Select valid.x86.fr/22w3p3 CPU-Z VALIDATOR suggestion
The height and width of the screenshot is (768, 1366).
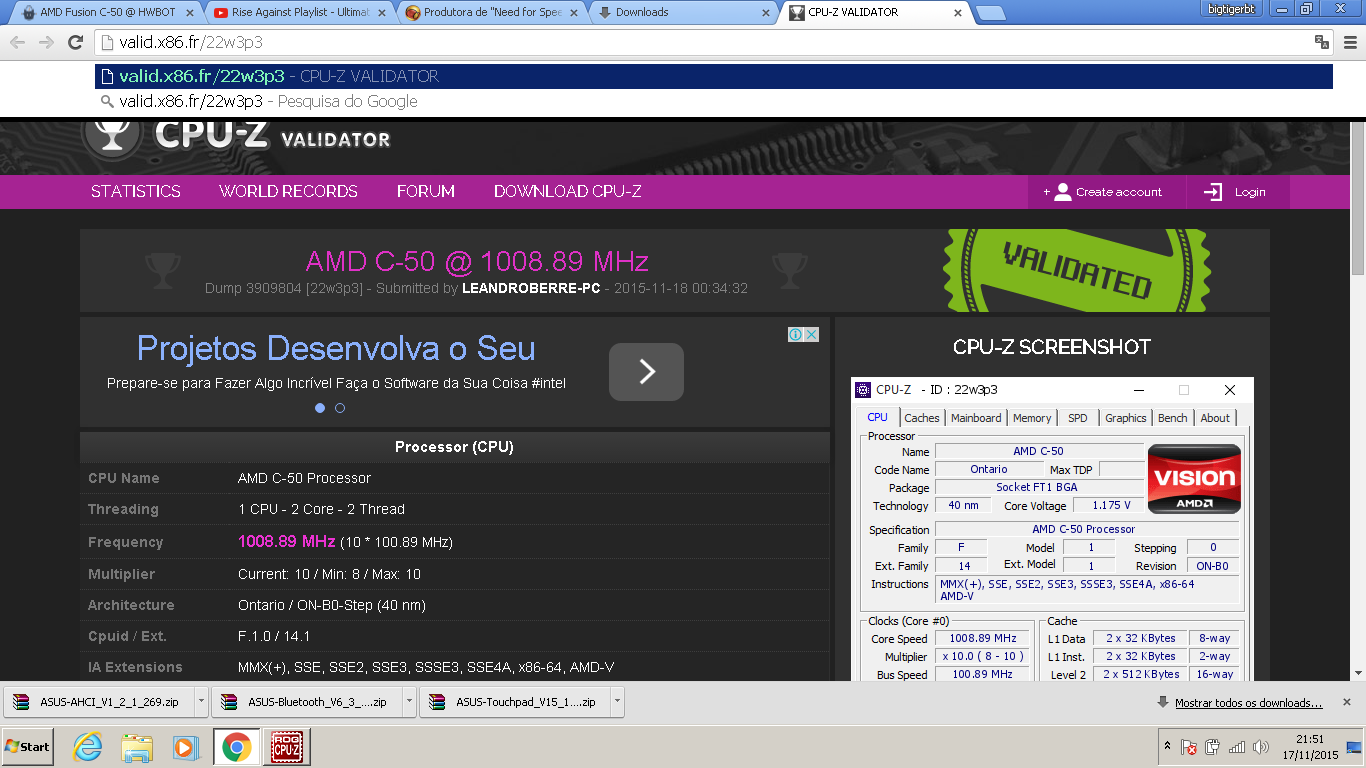pos(714,76)
